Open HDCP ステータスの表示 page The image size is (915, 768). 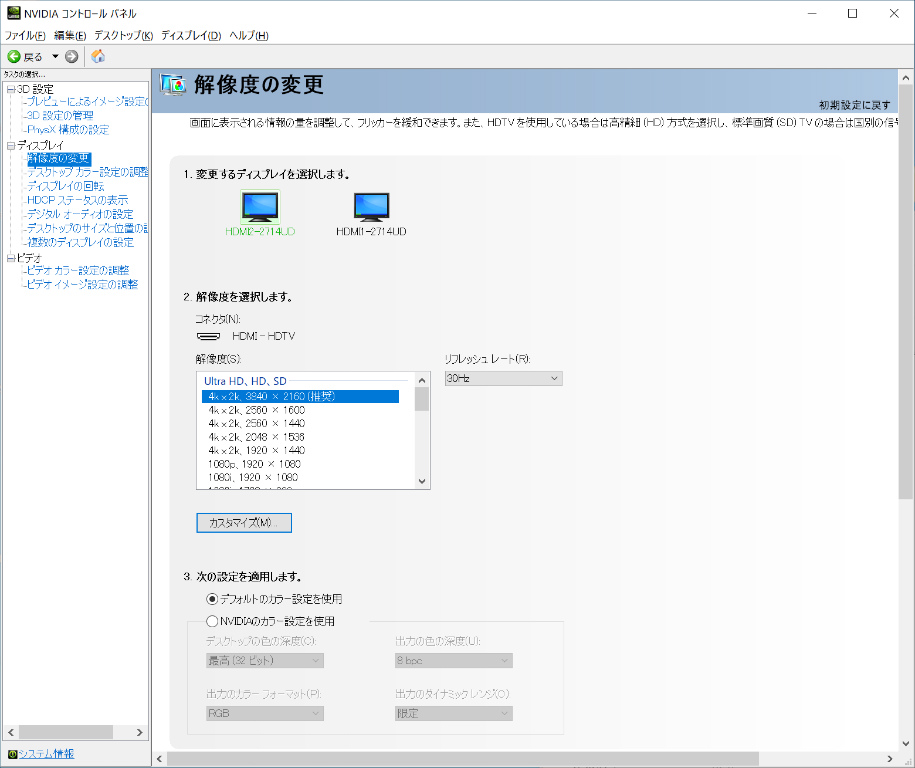(78, 200)
